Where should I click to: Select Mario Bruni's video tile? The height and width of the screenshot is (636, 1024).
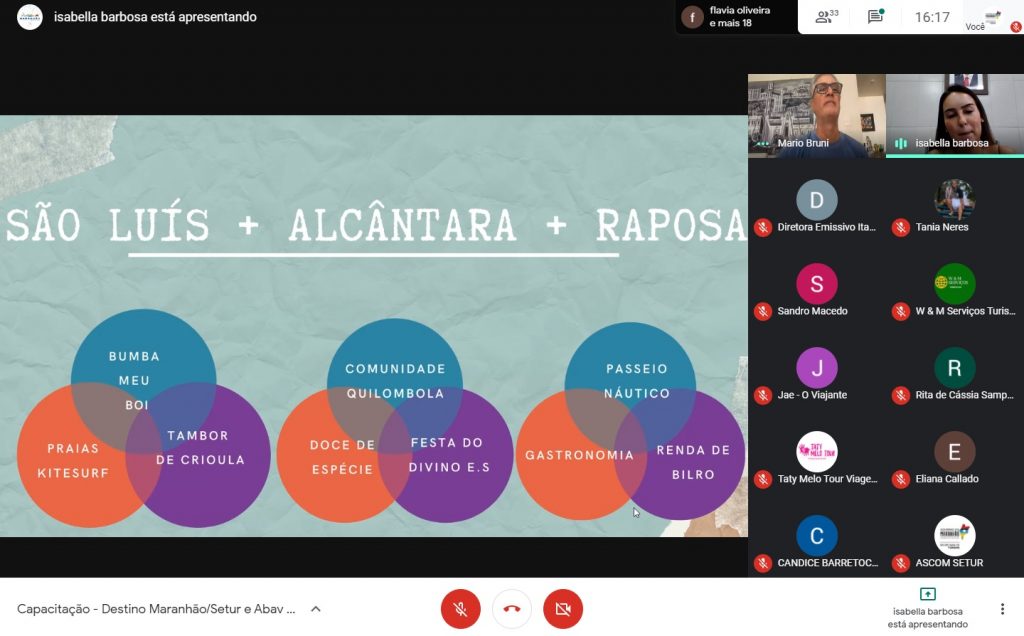point(816,116)
